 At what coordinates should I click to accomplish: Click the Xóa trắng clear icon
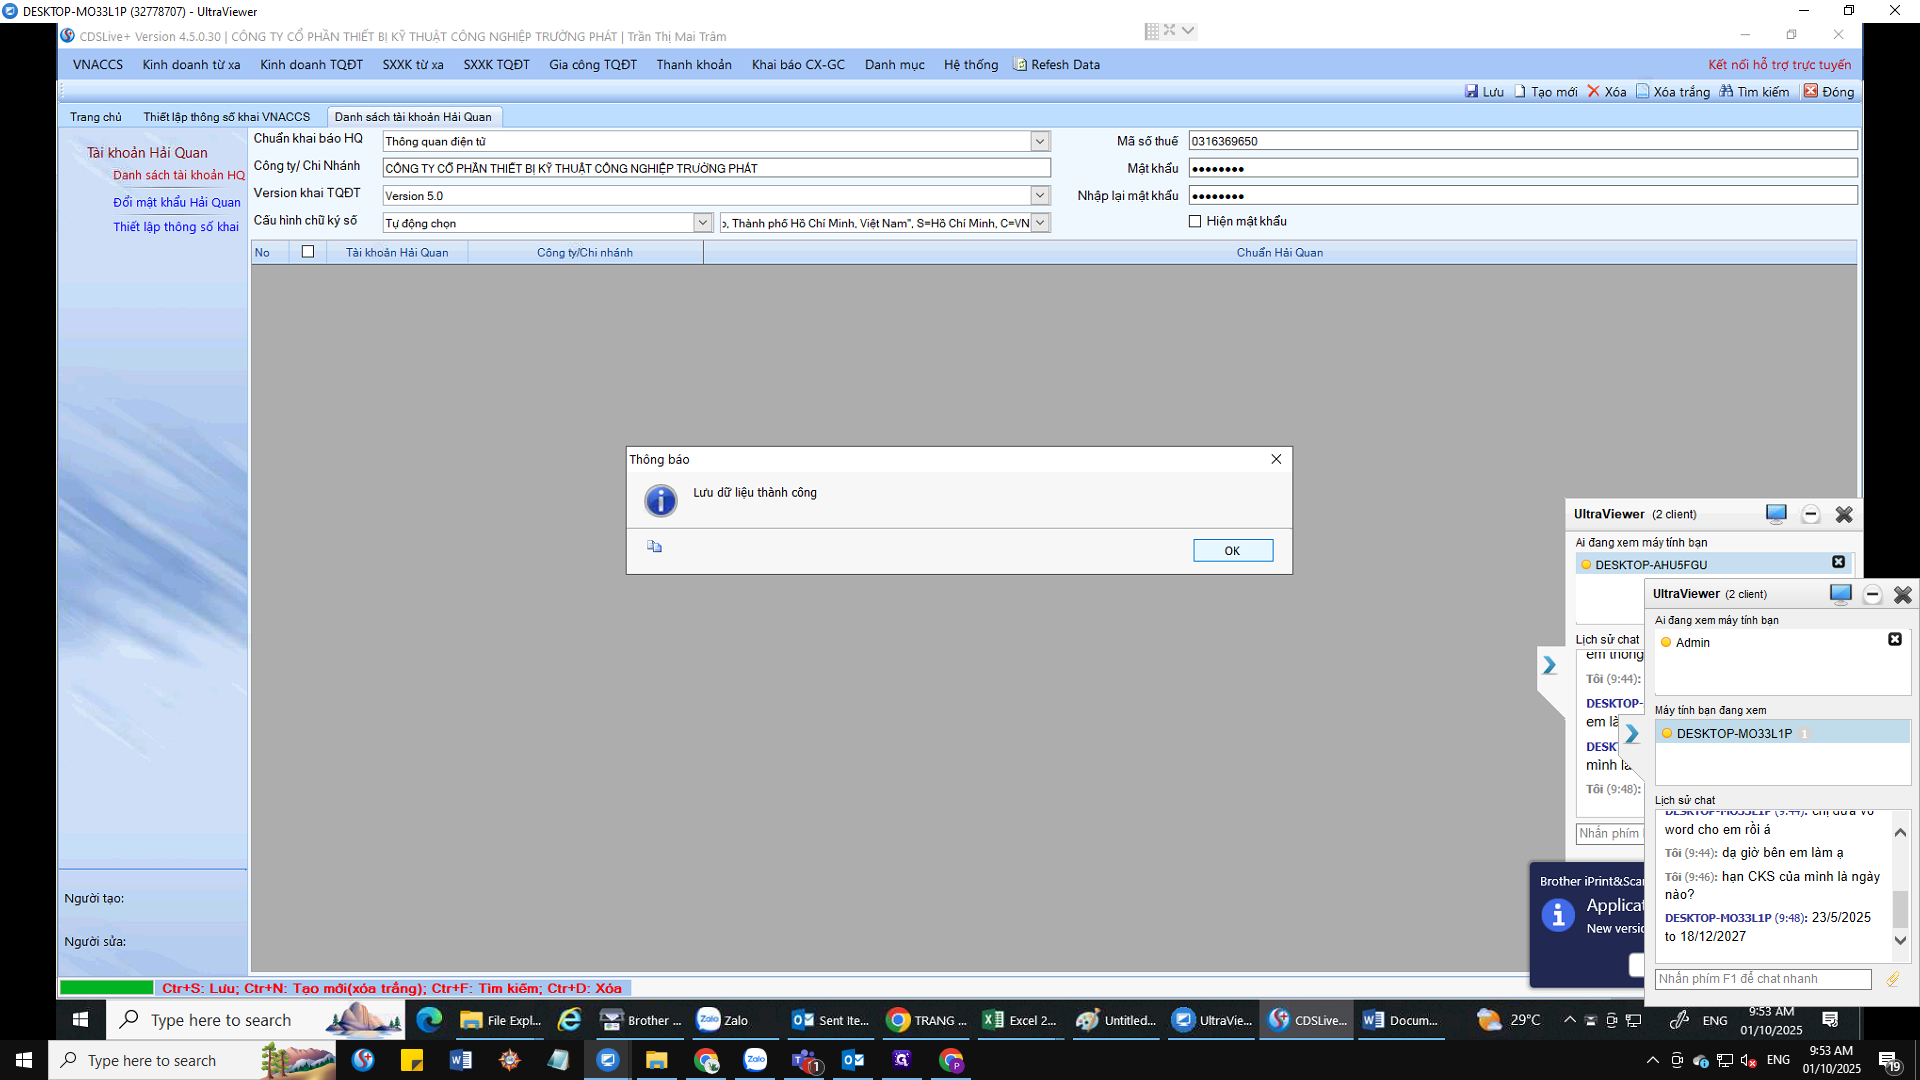click(1642, 91)
